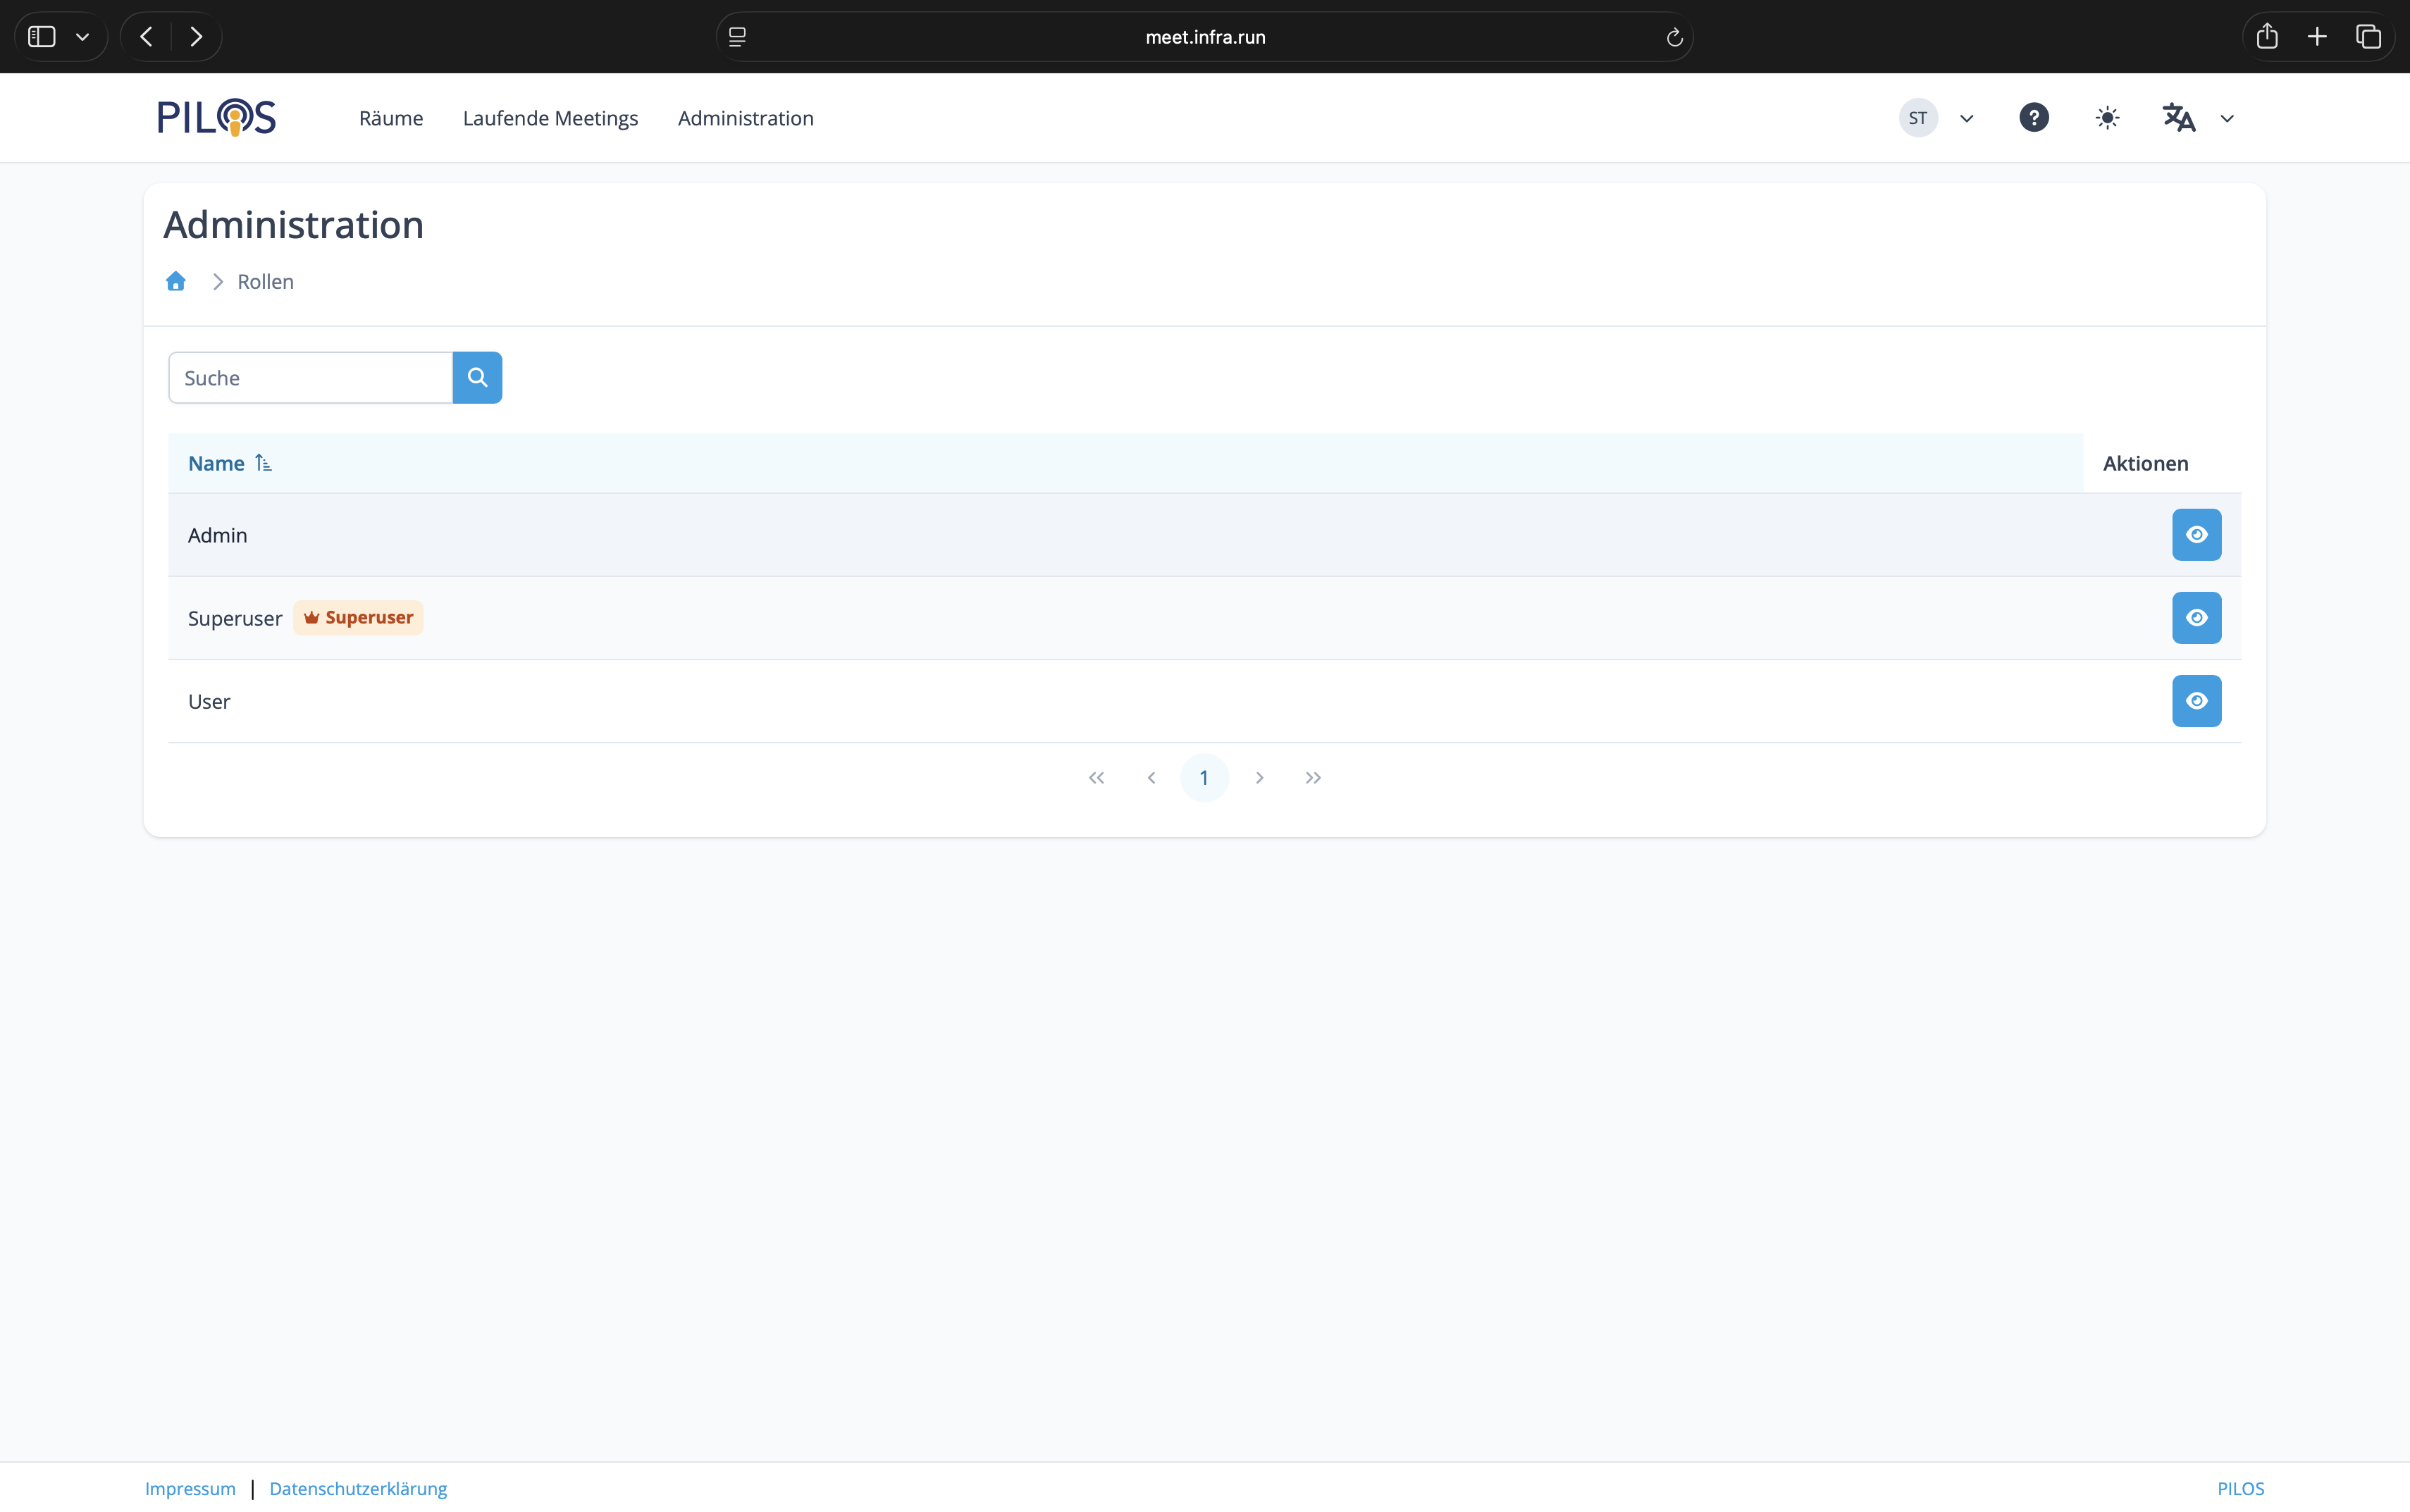The image size is (2410, 1512).
Task: Expand the ST user avatar dropdown
Action: point(1937,118)
